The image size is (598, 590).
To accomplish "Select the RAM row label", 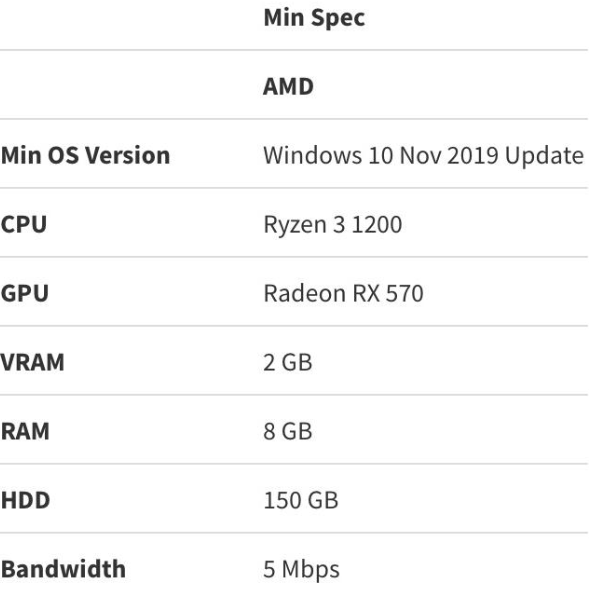I will (x=25, y=432).
